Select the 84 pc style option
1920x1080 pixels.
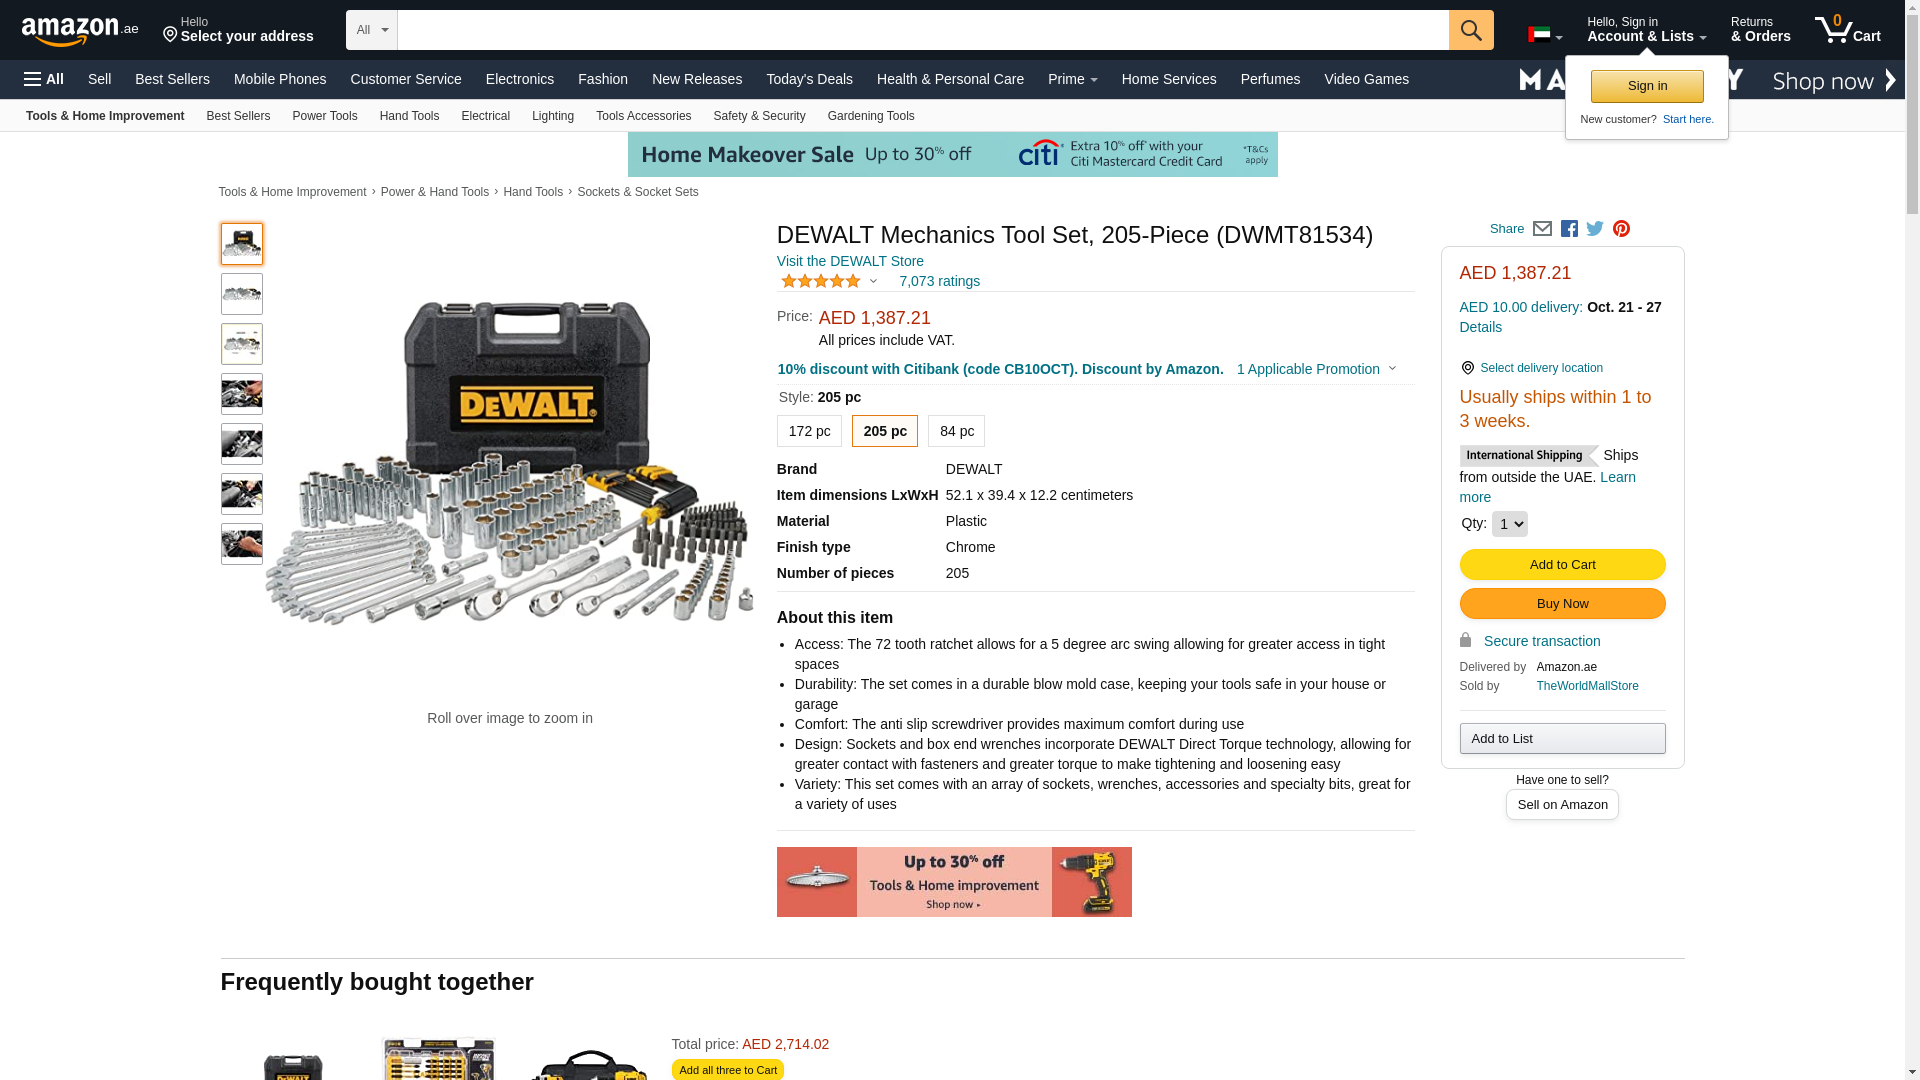[956, 431]
